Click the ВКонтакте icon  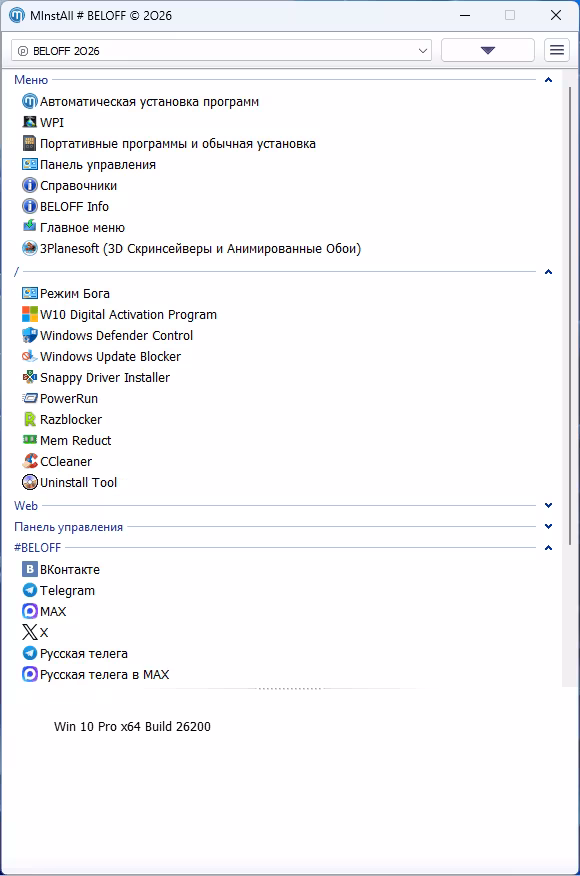point(30,569)
